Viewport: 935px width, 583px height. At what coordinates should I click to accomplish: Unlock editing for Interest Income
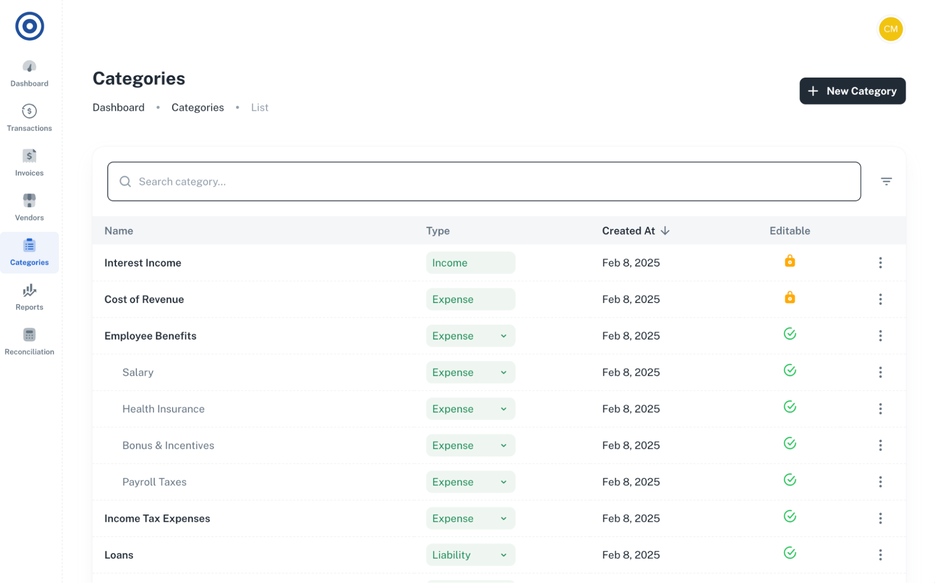tap(789, 262)
